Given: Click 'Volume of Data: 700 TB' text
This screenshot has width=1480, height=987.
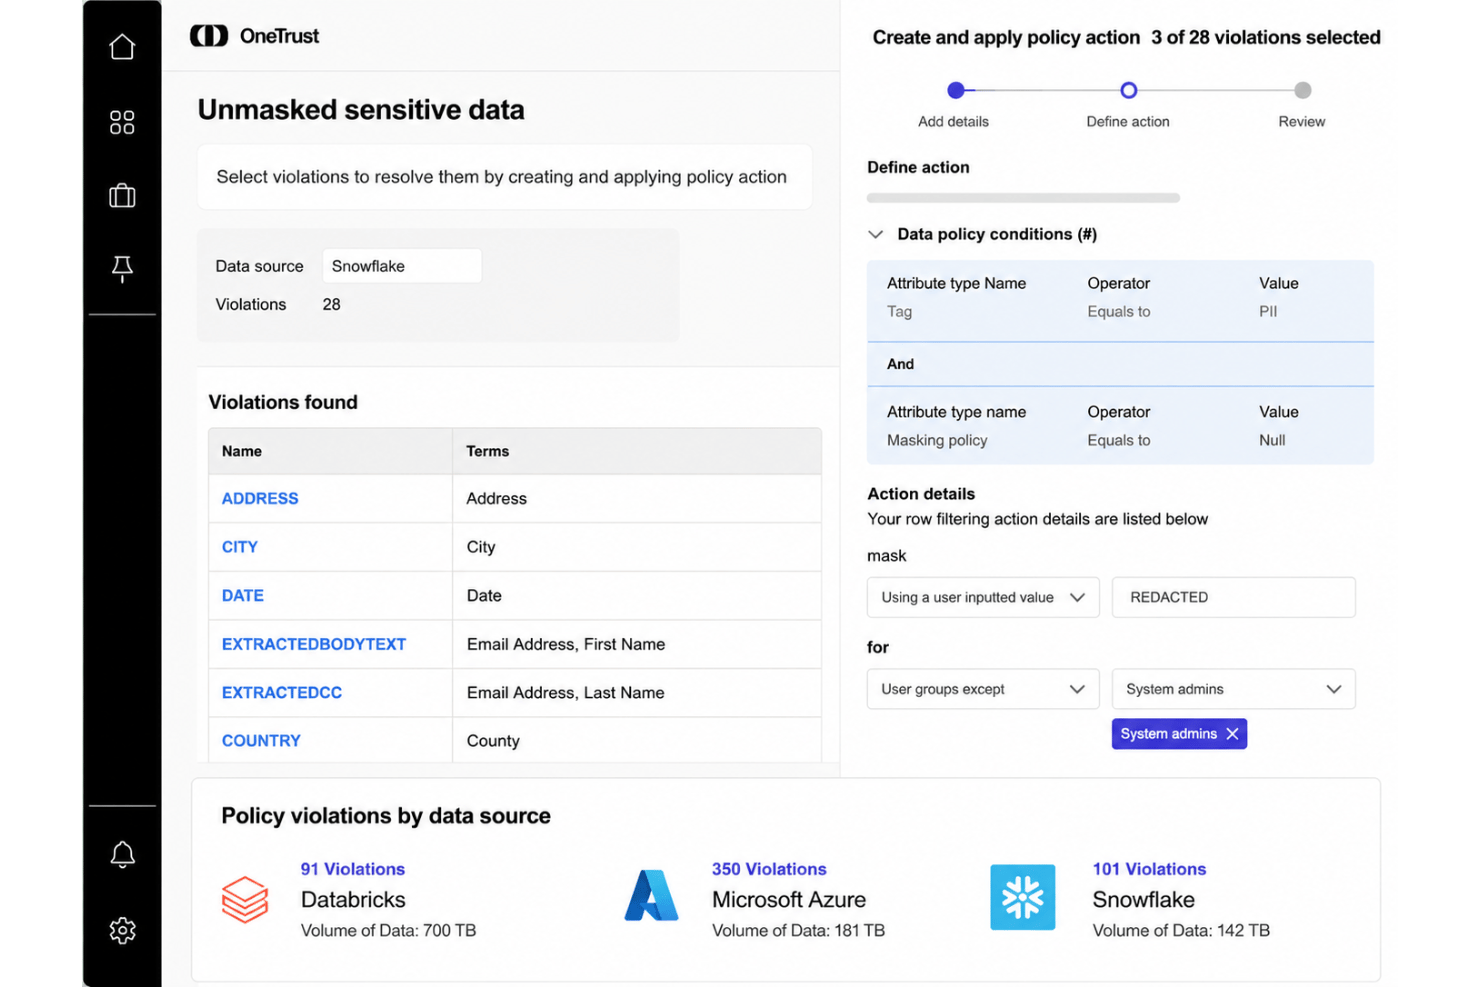Looking at the screenshot, I should click(388, 930).
